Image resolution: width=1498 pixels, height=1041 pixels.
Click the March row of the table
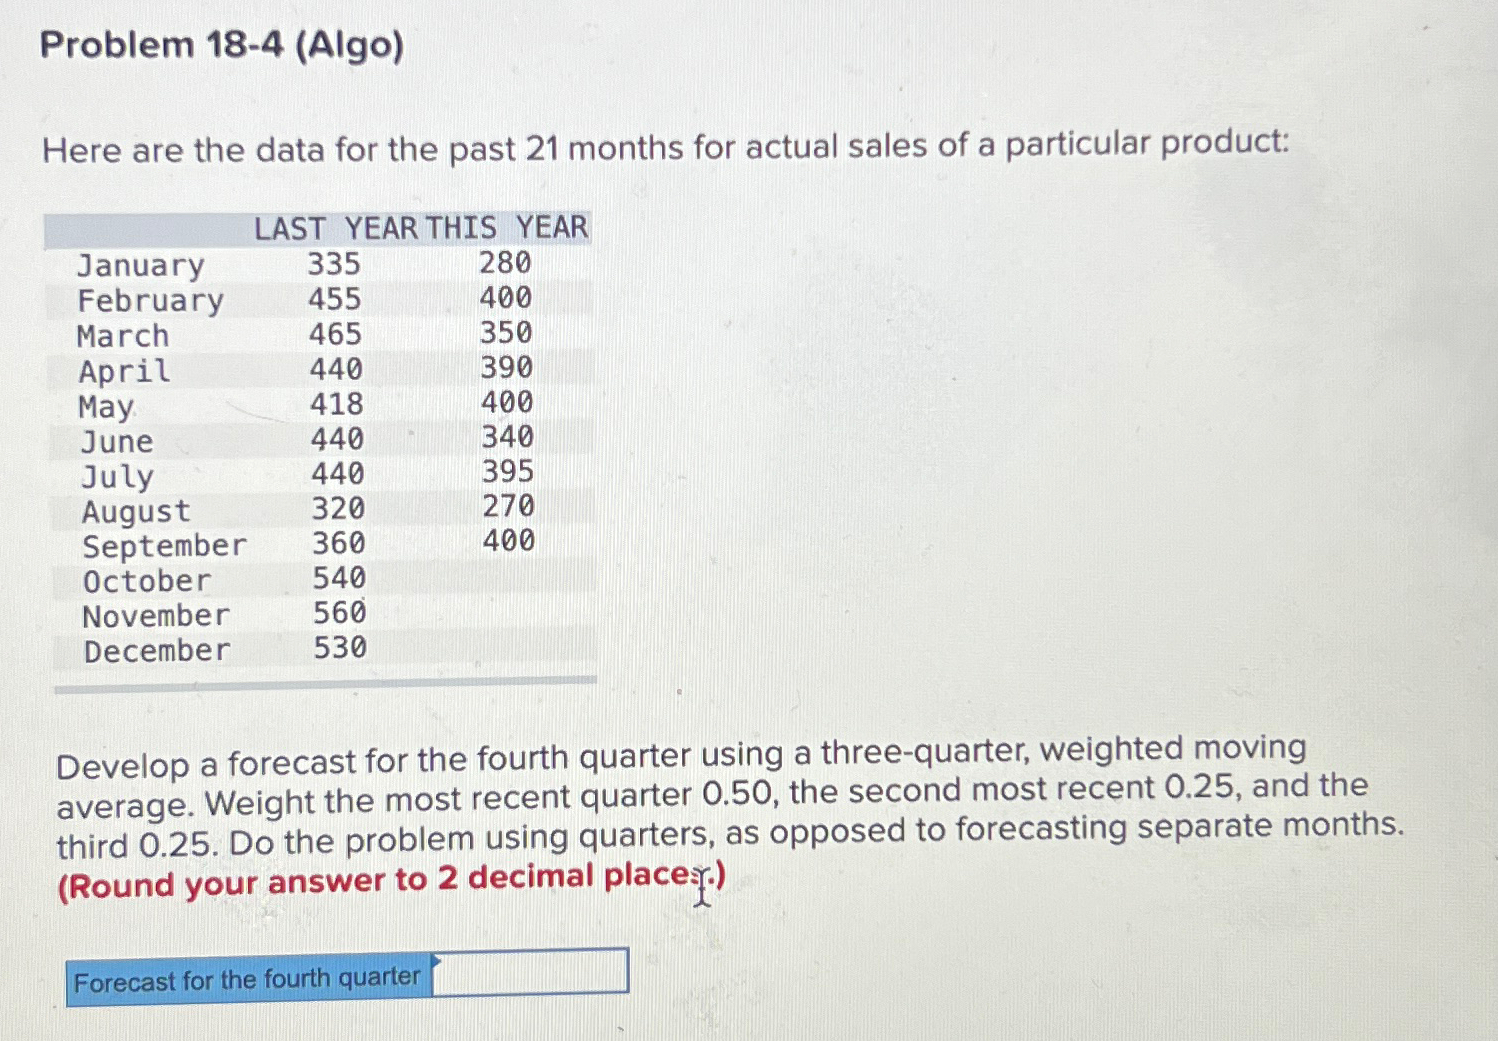pyautogui.click(x=122, y=335)
